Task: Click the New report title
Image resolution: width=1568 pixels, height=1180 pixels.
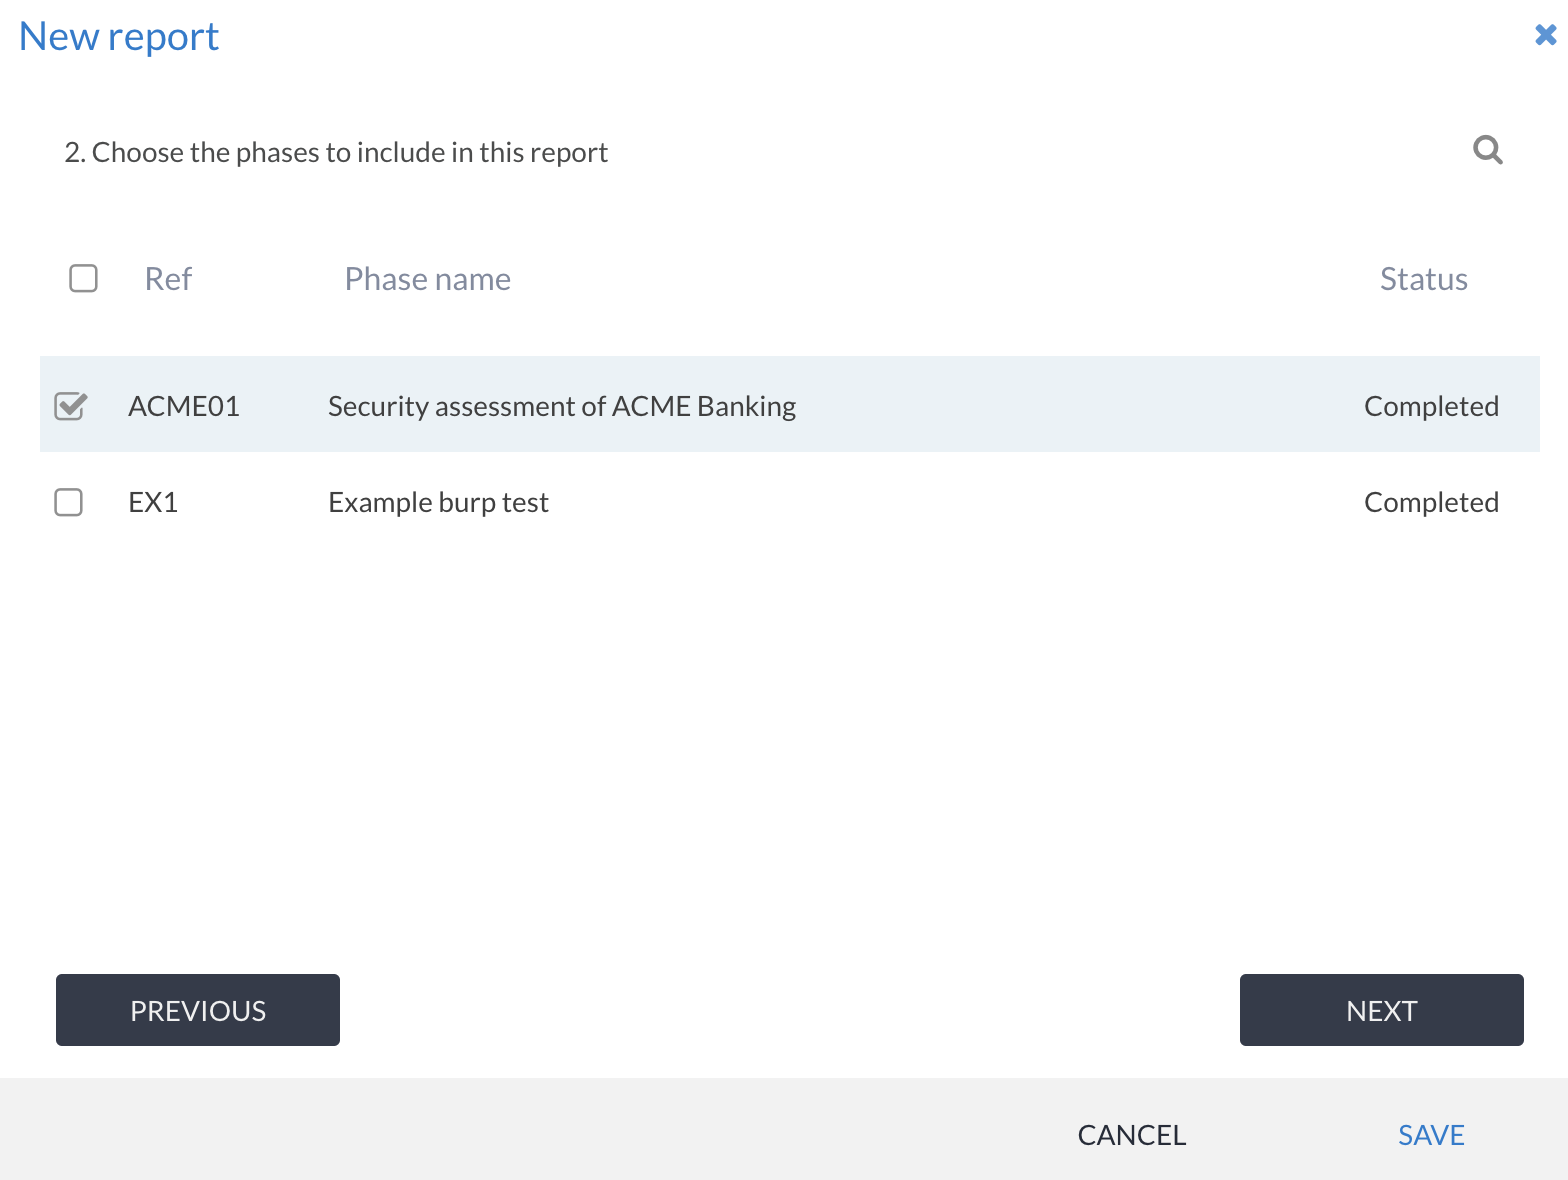Action: pos(119,37)
